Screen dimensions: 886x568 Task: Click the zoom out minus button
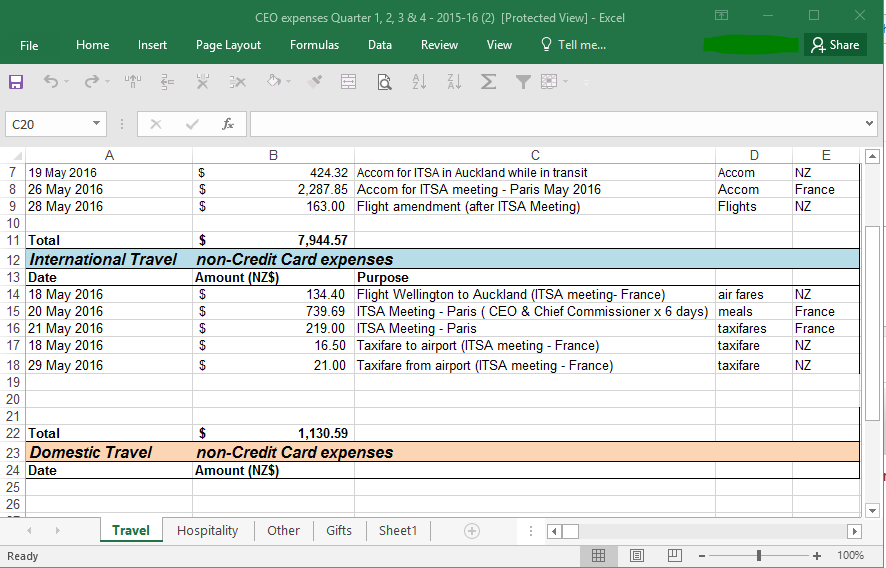[701, 556]
